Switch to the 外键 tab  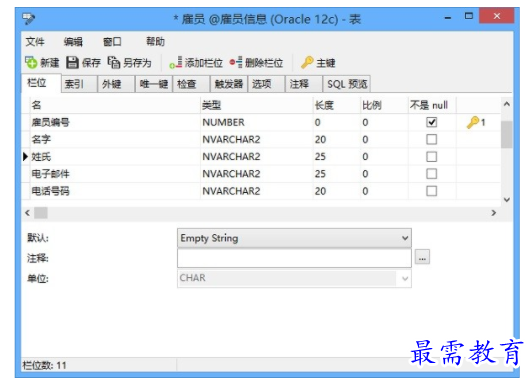coord(116,84)
